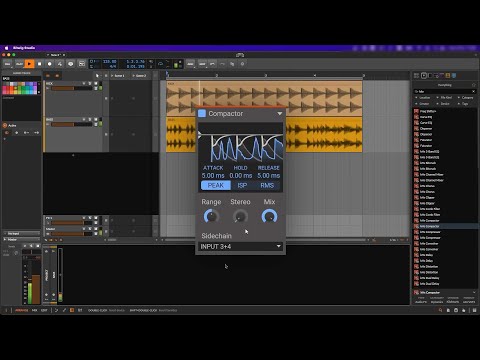Click the mixer panel icon in footer

(x=80, y=310)
